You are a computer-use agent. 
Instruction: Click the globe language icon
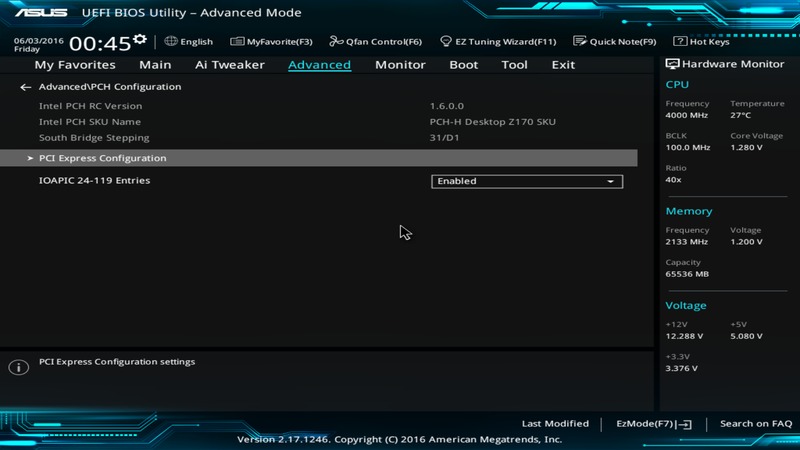coord(171,42)
